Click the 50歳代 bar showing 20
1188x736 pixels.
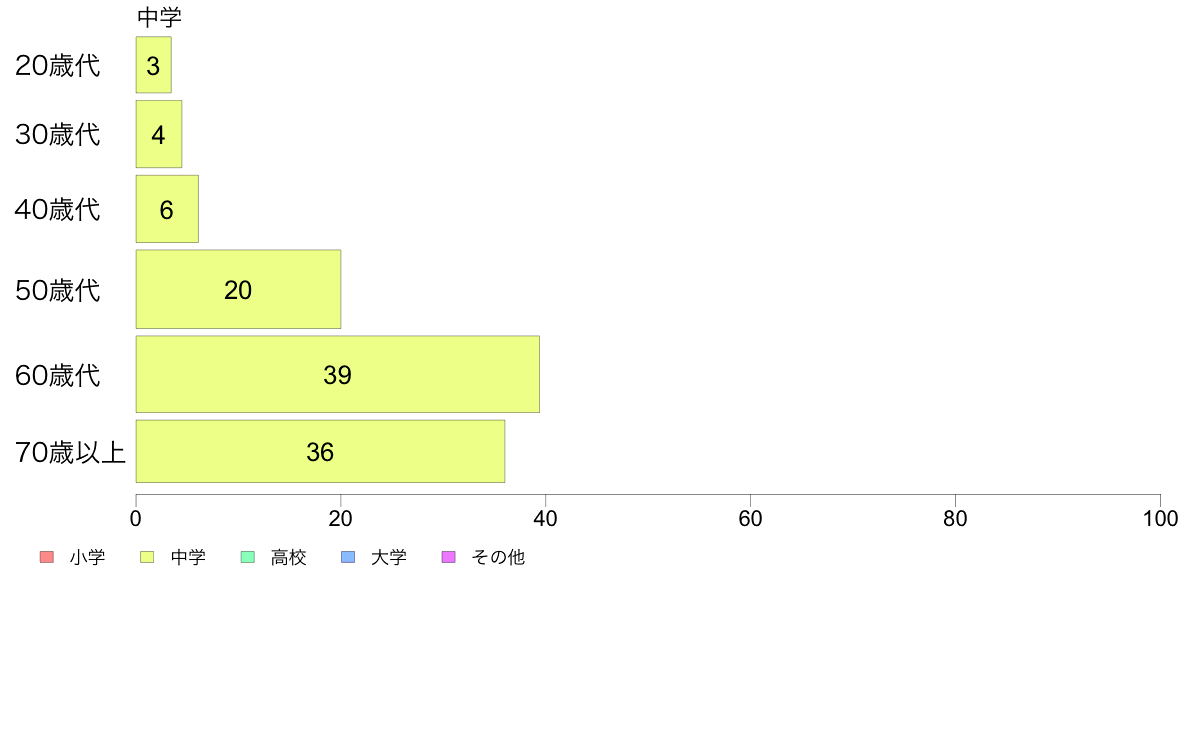point(239,289)
